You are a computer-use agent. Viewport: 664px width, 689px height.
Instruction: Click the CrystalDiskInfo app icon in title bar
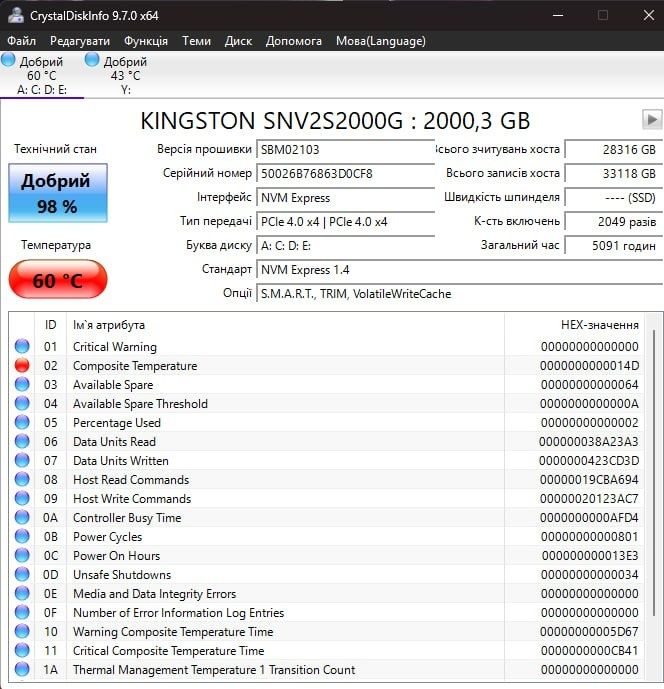coord(16,15)
